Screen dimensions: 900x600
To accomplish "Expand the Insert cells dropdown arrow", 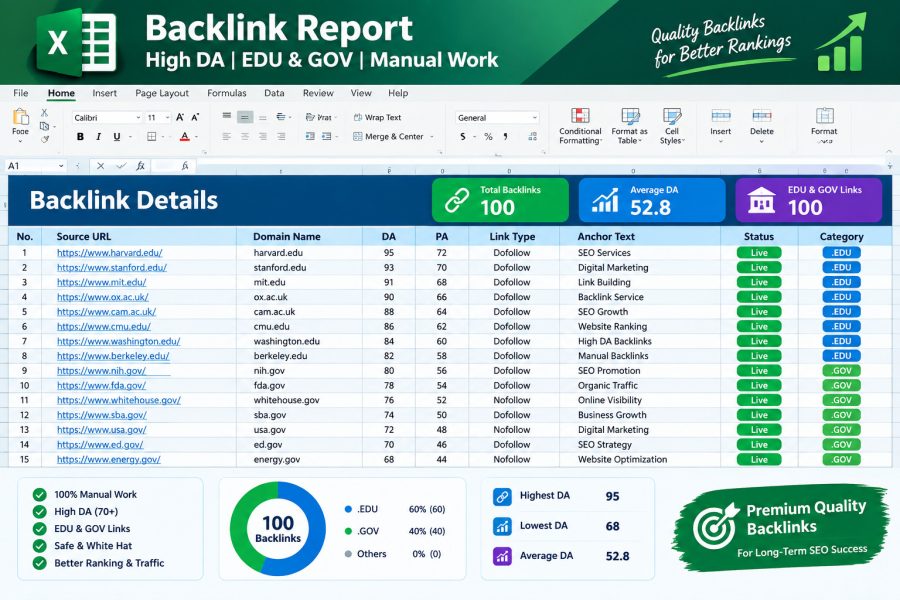I will tap(721, 141).
